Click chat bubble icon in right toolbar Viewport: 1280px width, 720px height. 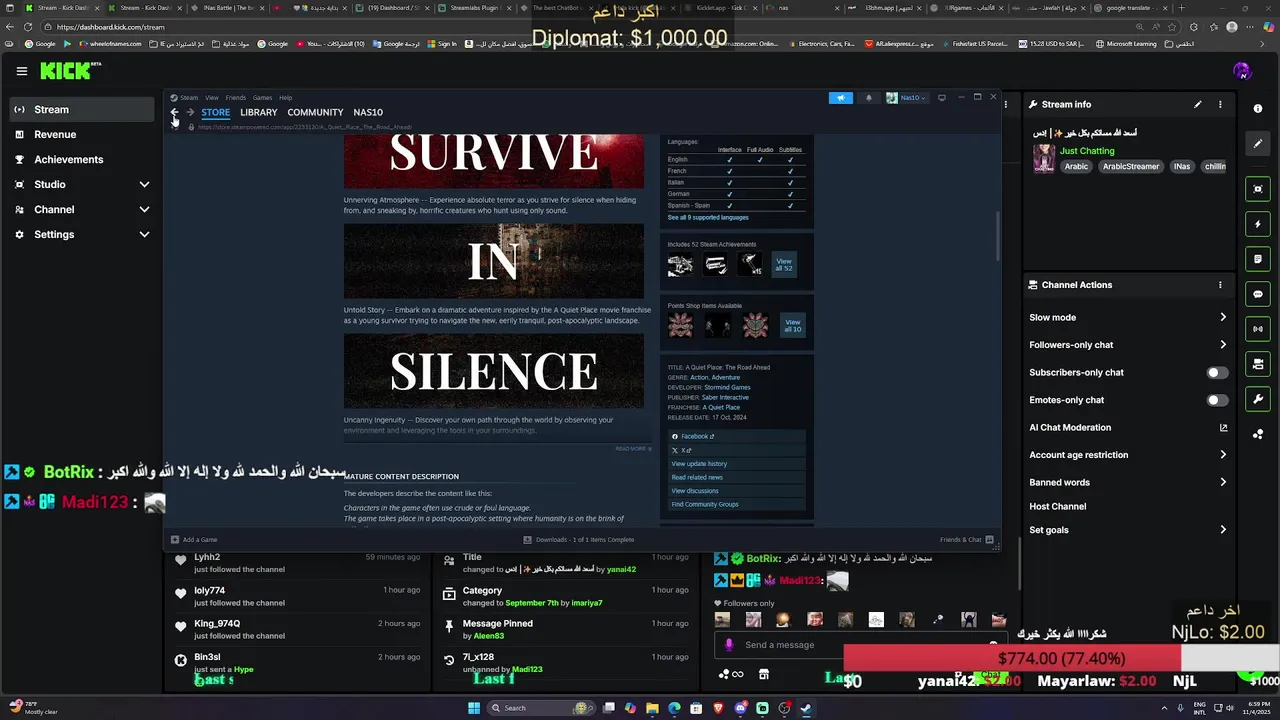(x=1258, y=294)
